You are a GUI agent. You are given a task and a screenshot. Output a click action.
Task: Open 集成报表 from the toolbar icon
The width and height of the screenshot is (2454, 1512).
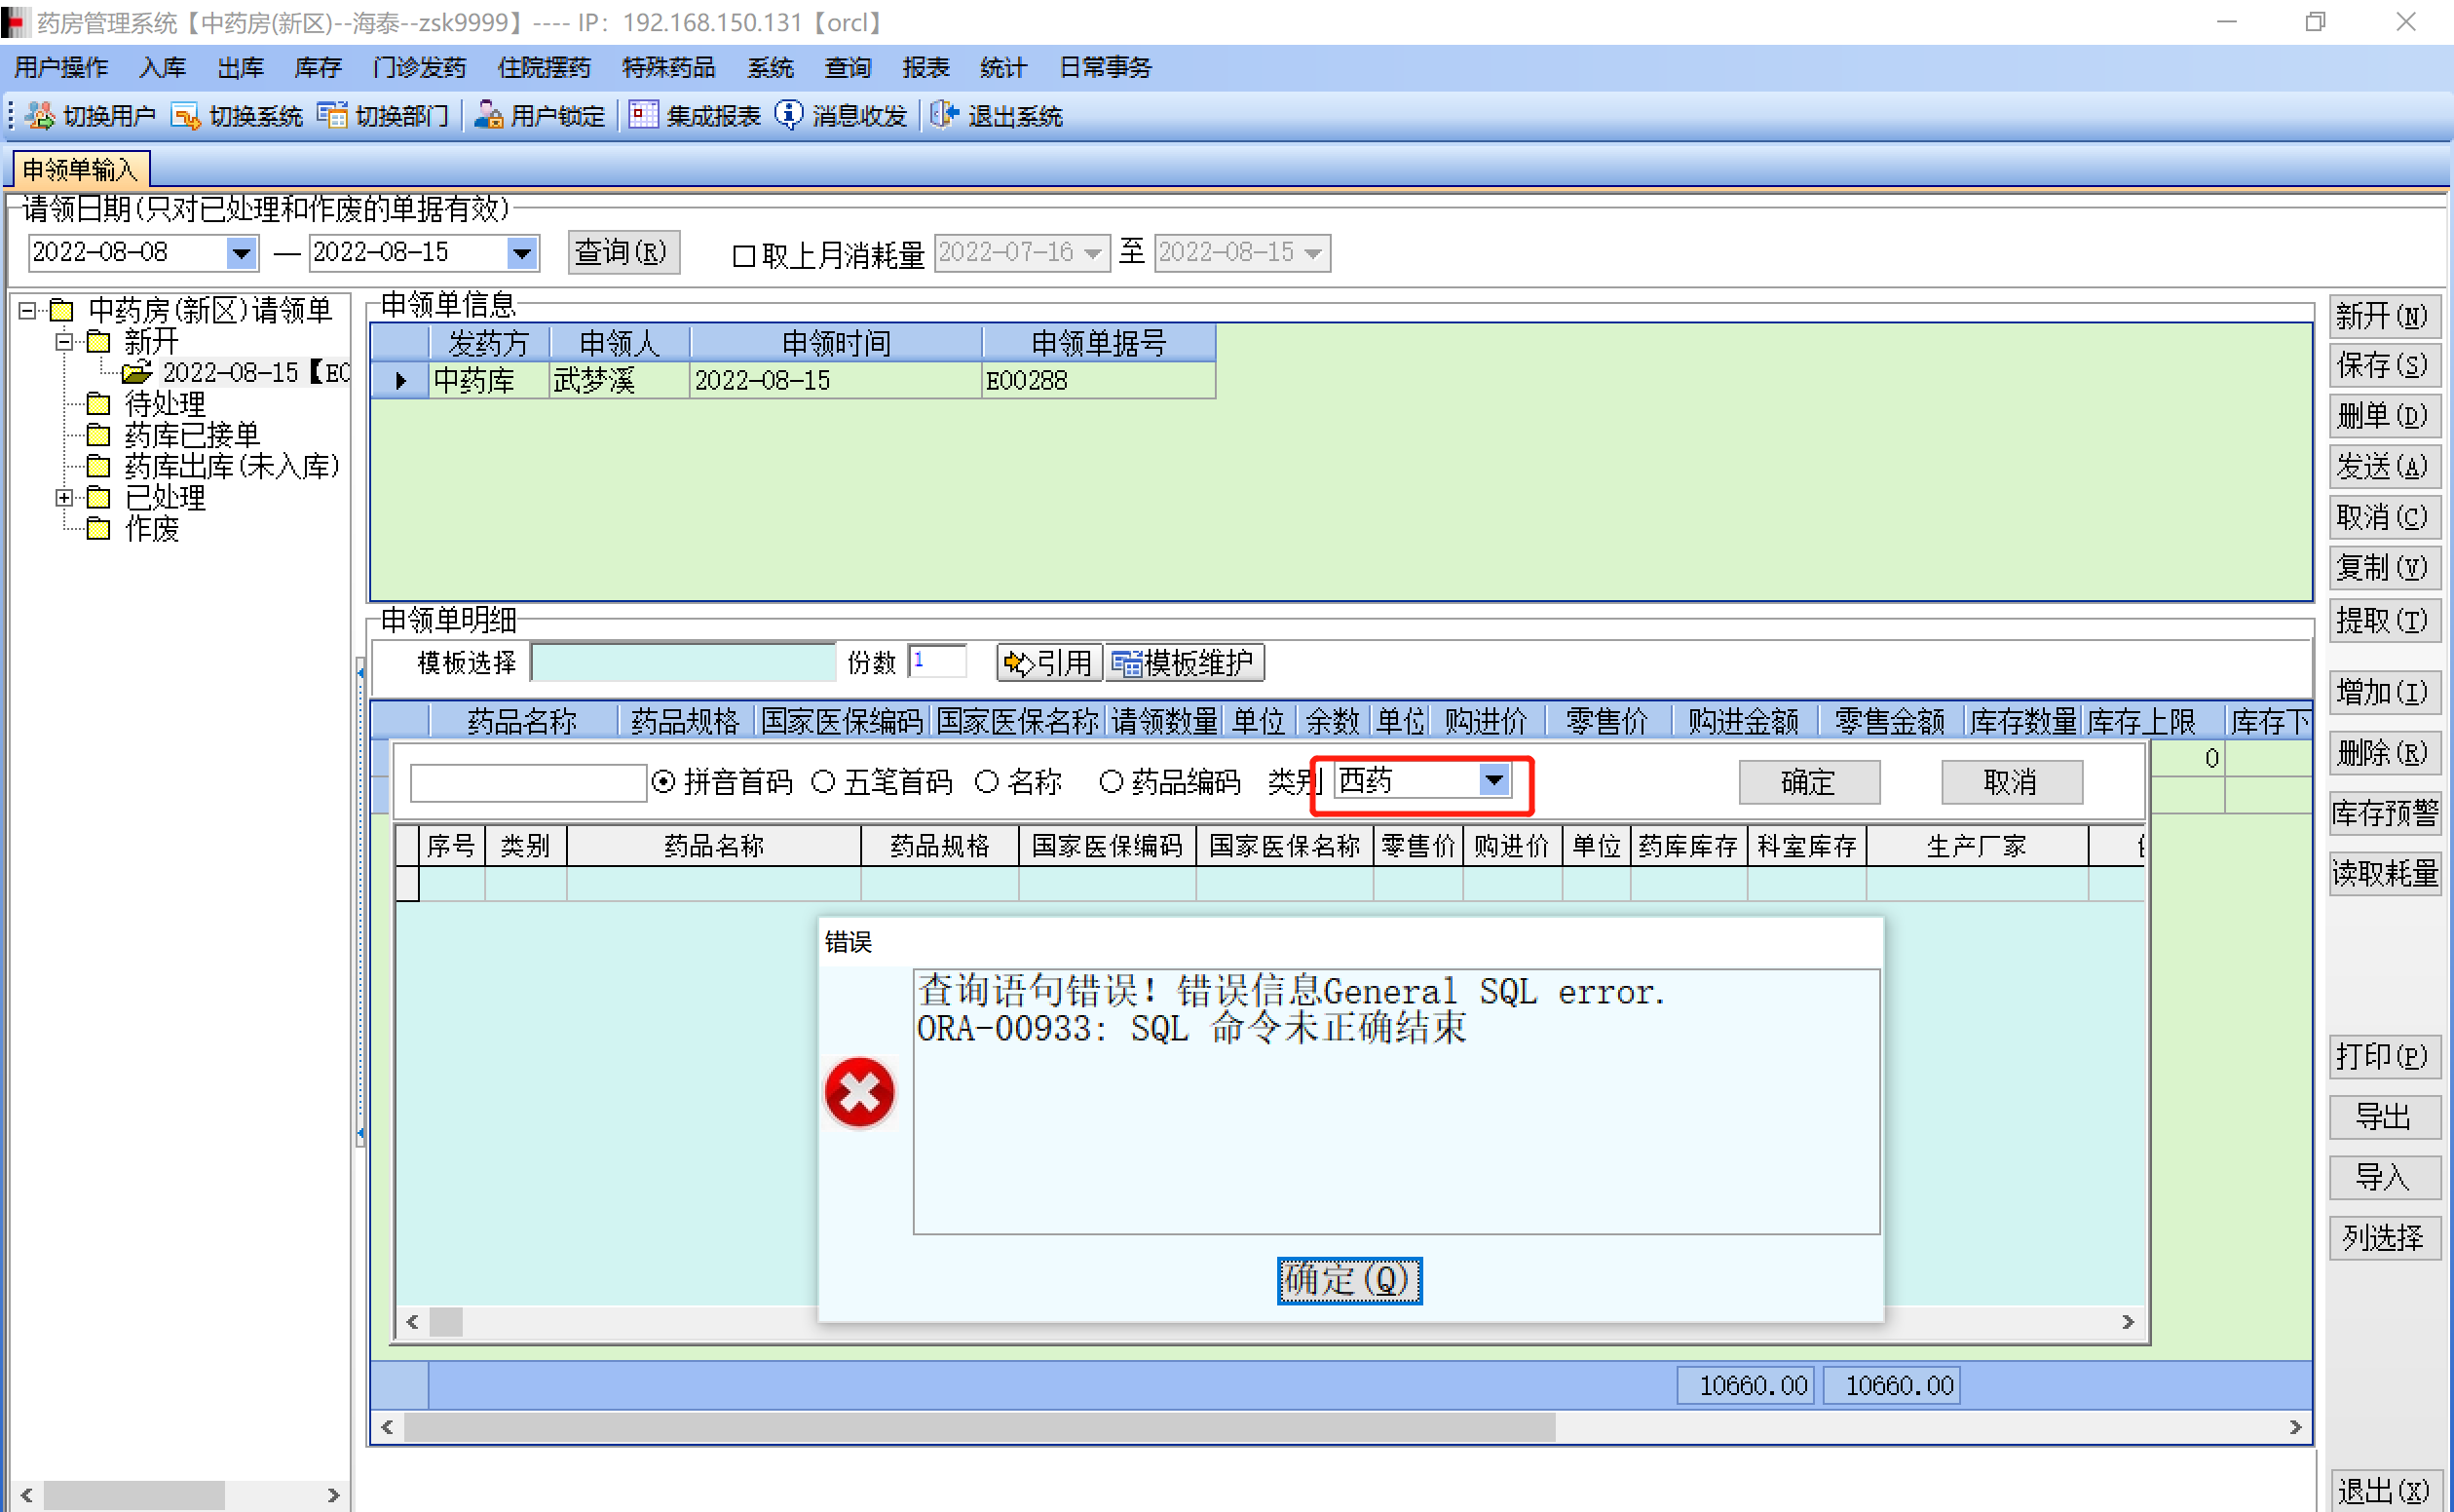[x=643, y=116]
